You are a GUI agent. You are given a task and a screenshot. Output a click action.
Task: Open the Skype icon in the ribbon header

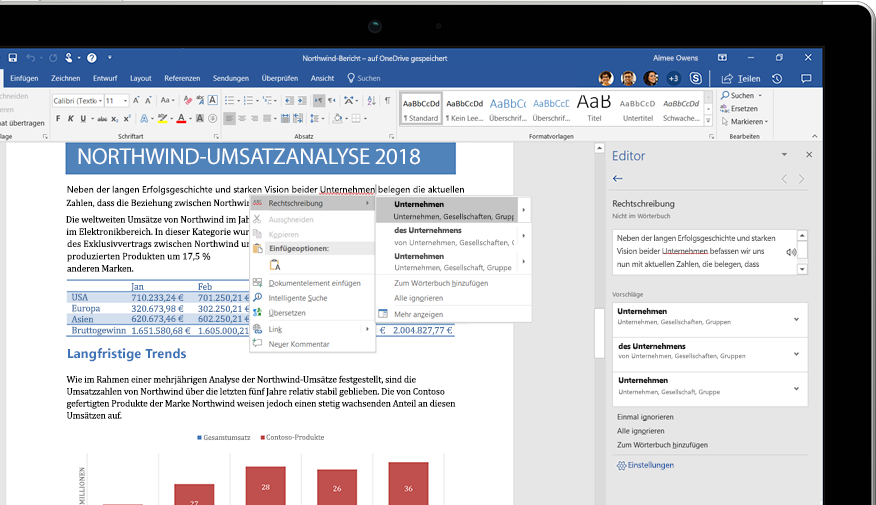pyautogui.click(x=696, y=78)
